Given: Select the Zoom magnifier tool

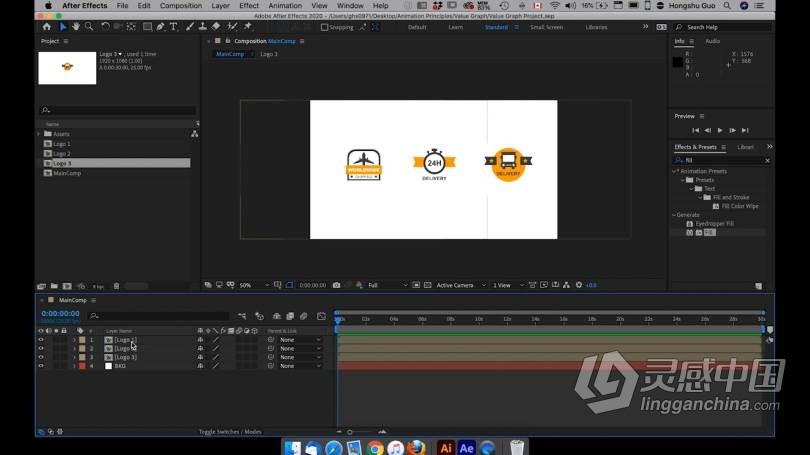Looking at the screenshot, I should 89,27.
